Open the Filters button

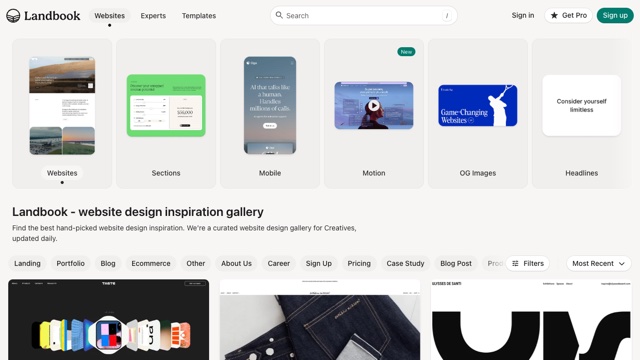(x=527, y=264)
